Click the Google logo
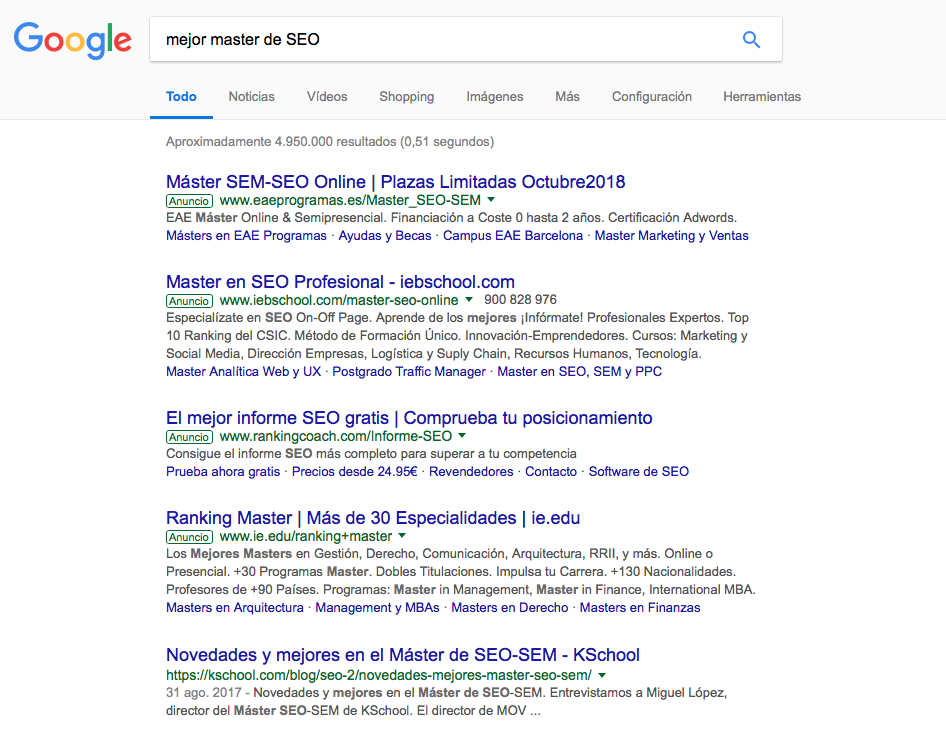946x736 pixels. (x=72, y=40)
